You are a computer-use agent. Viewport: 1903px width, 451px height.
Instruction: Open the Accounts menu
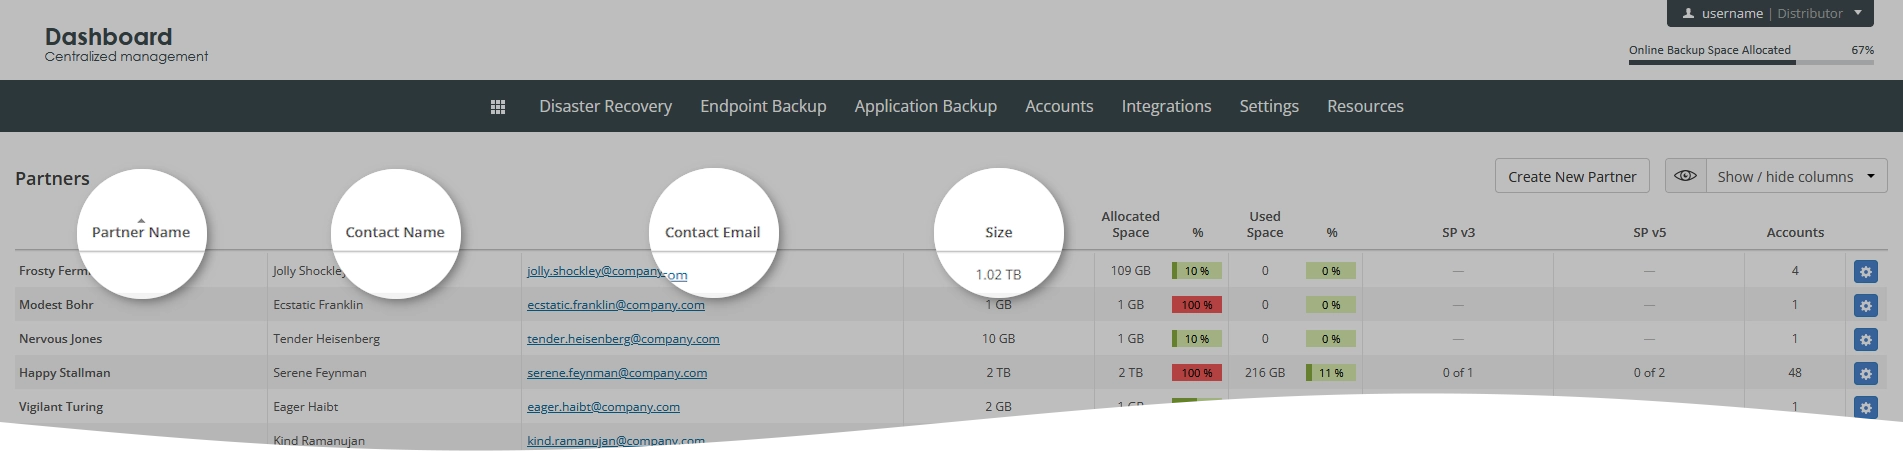[1059, 106]
